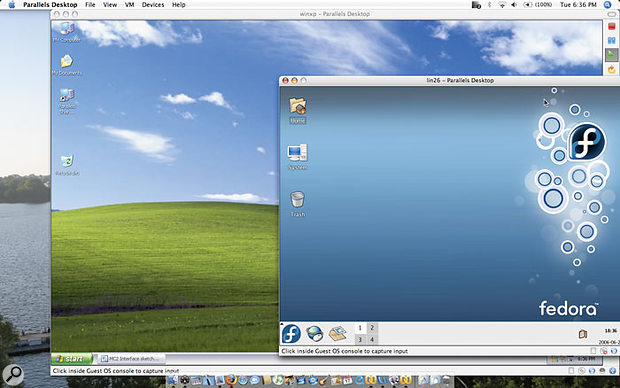Click the orange reset VM arrow in winxp toolbar
The height and width of the screenshot is (388, 620).
coord(612,70)
